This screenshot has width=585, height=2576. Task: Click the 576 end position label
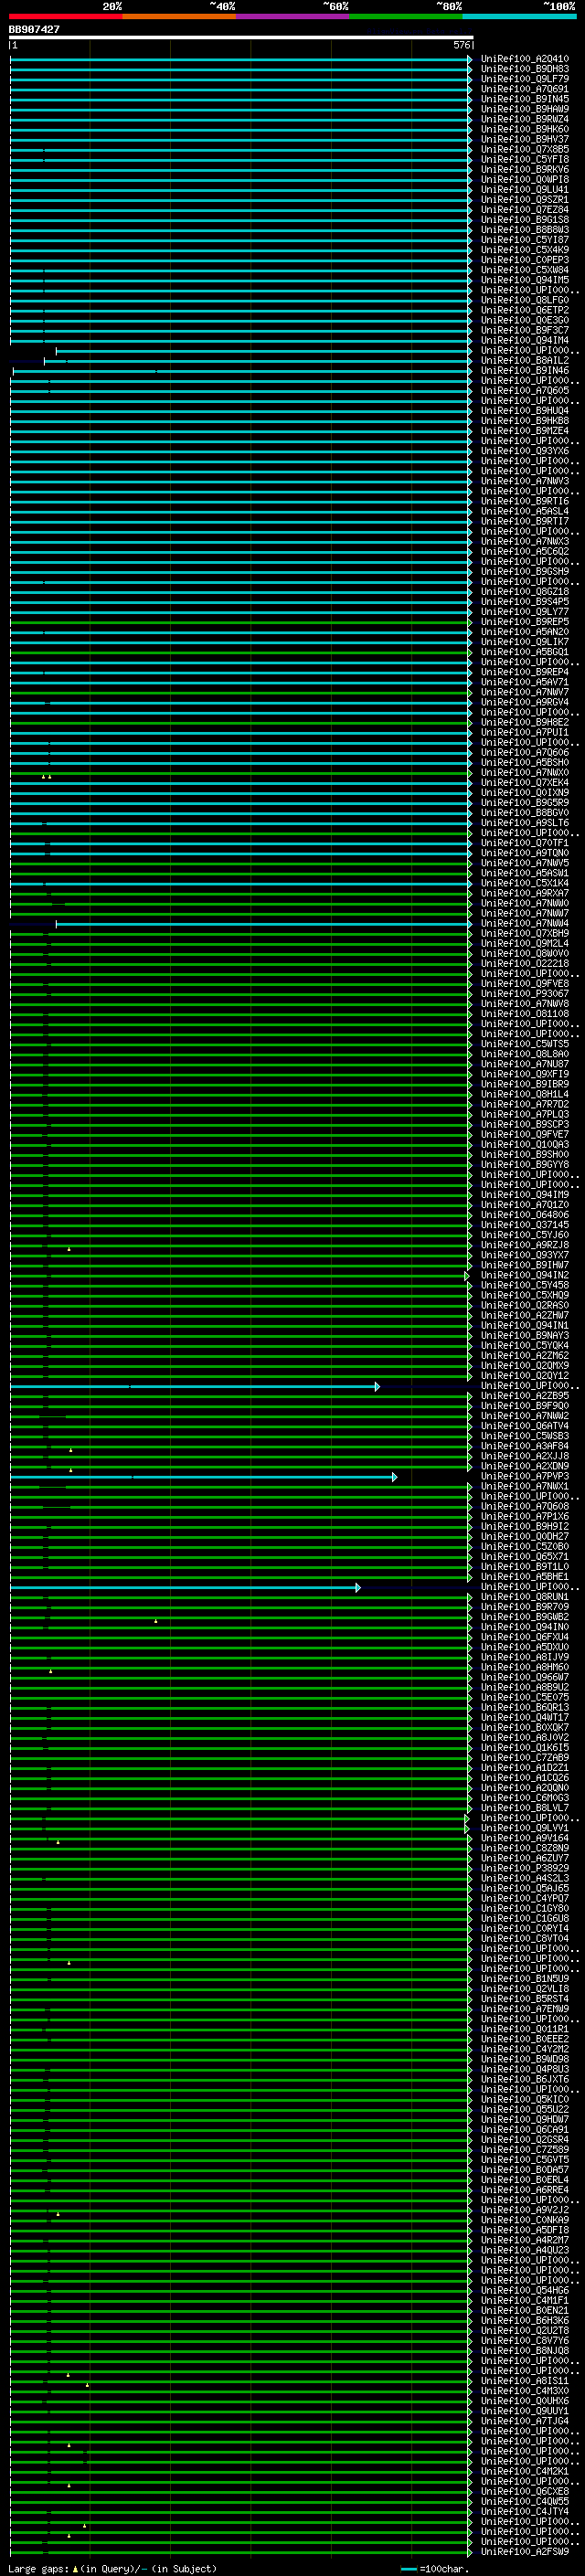tap(461, 46)
